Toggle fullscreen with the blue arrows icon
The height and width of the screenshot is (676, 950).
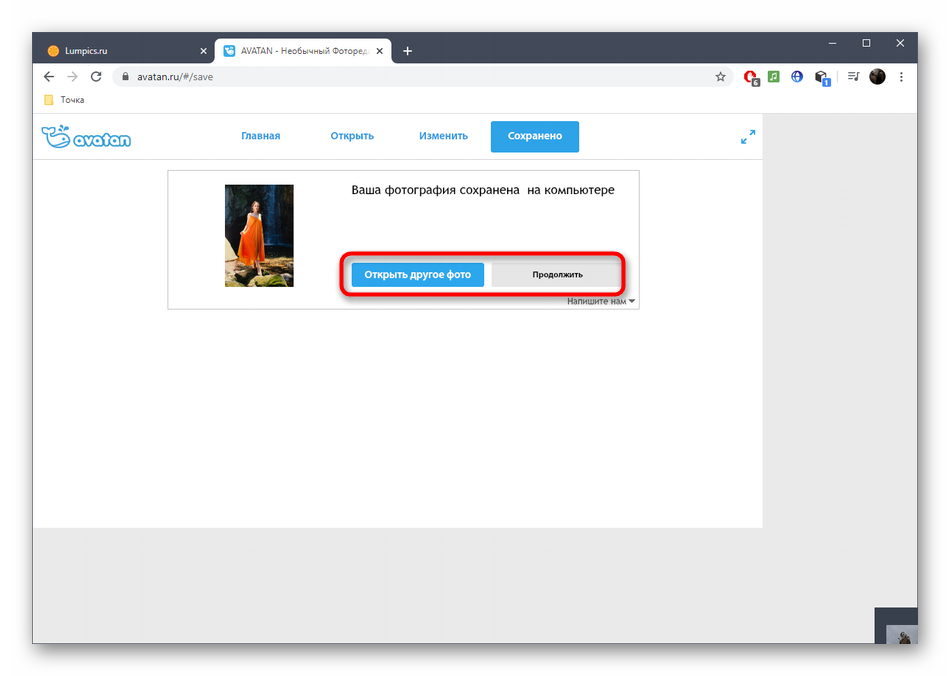[747, 137]
